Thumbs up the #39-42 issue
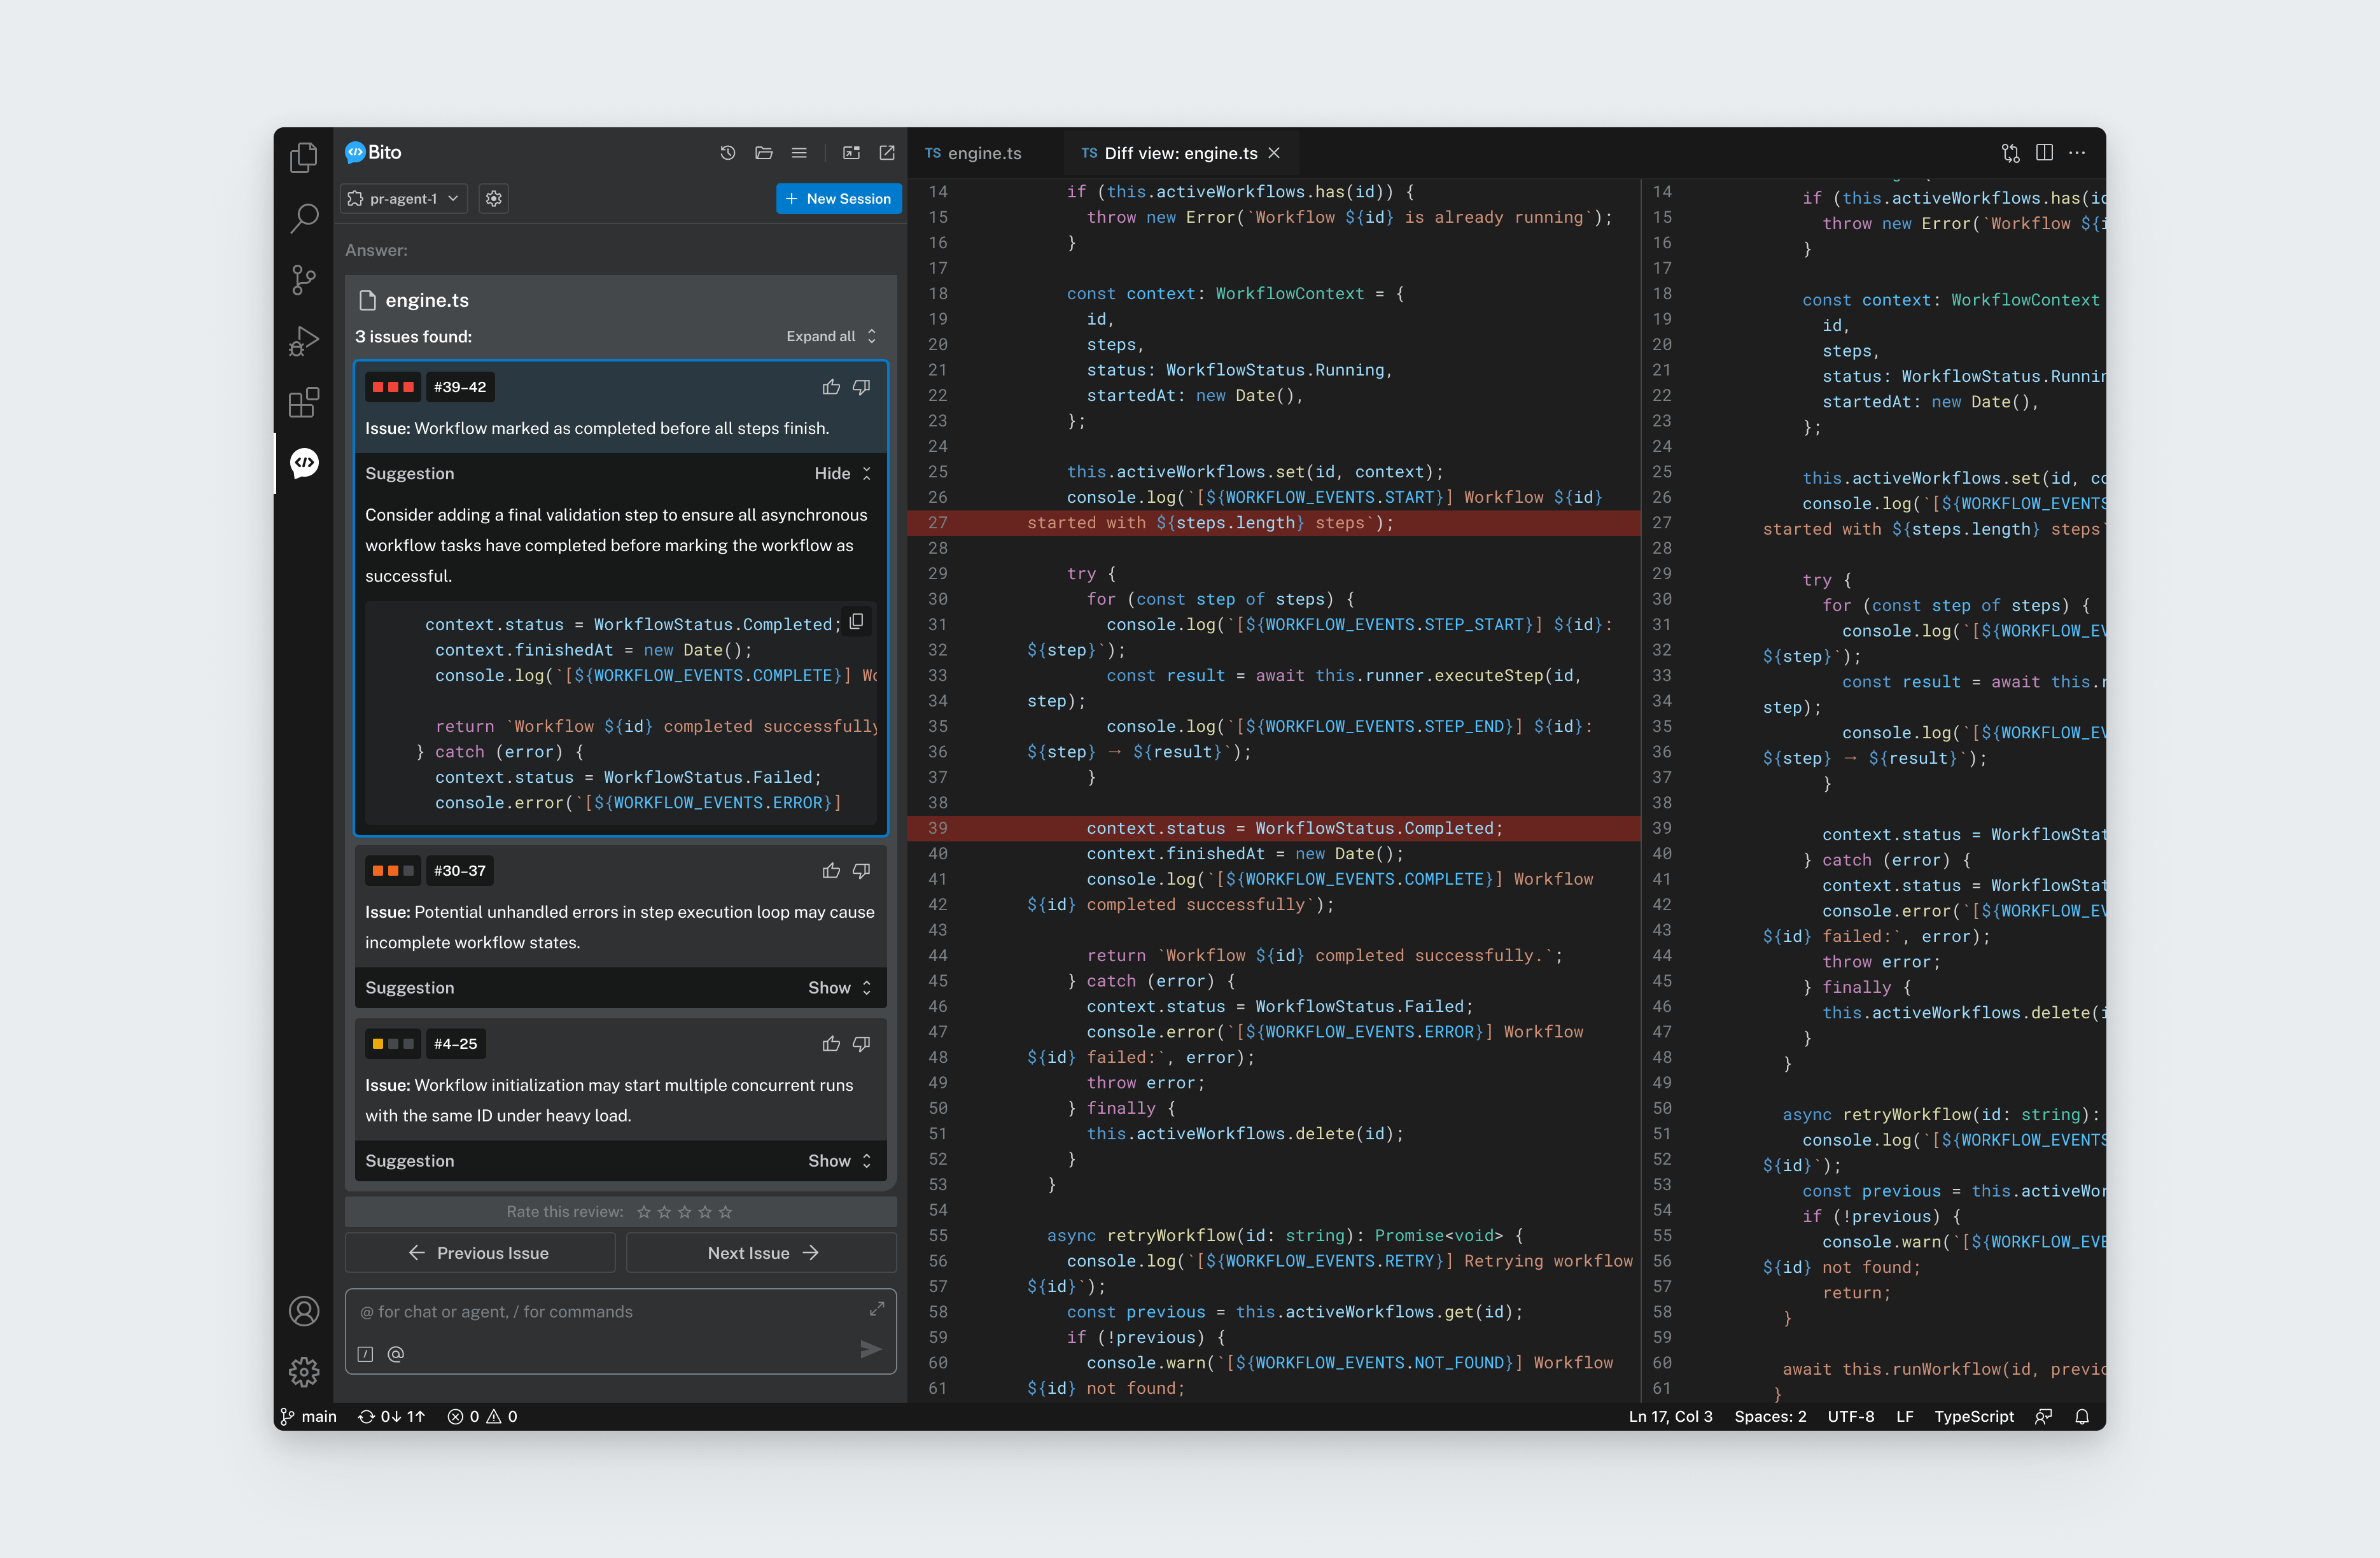Screen dimensions: 2380x1558 click(x=830, y=387)
